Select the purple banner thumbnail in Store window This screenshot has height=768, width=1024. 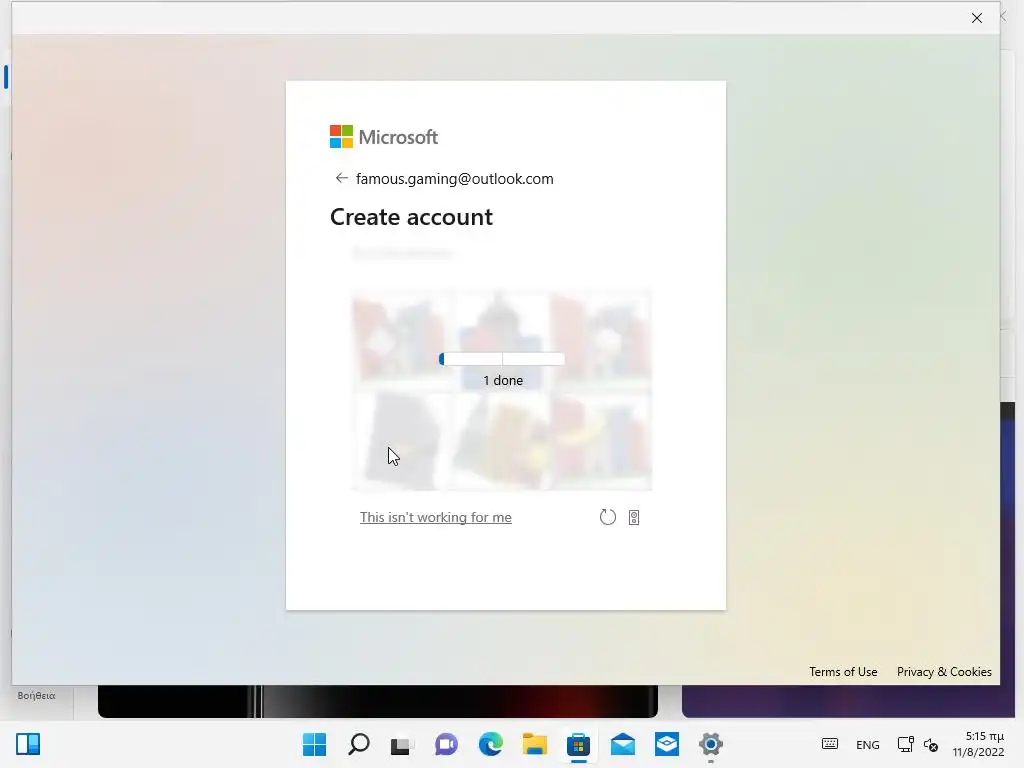848,701
